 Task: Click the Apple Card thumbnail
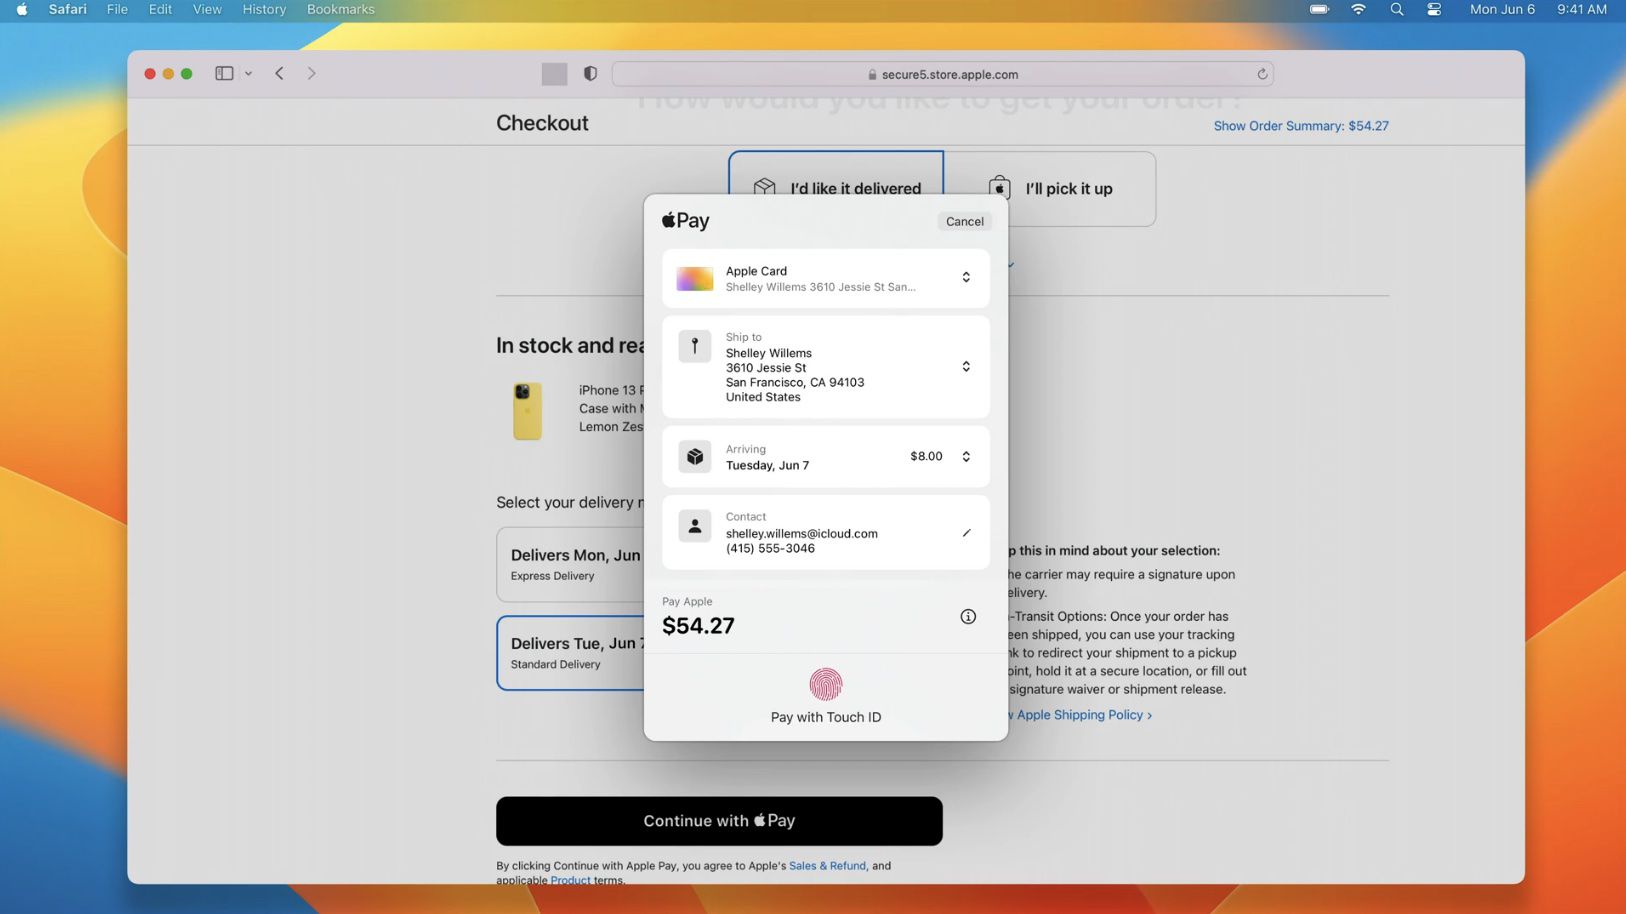[x=695, y=279]
